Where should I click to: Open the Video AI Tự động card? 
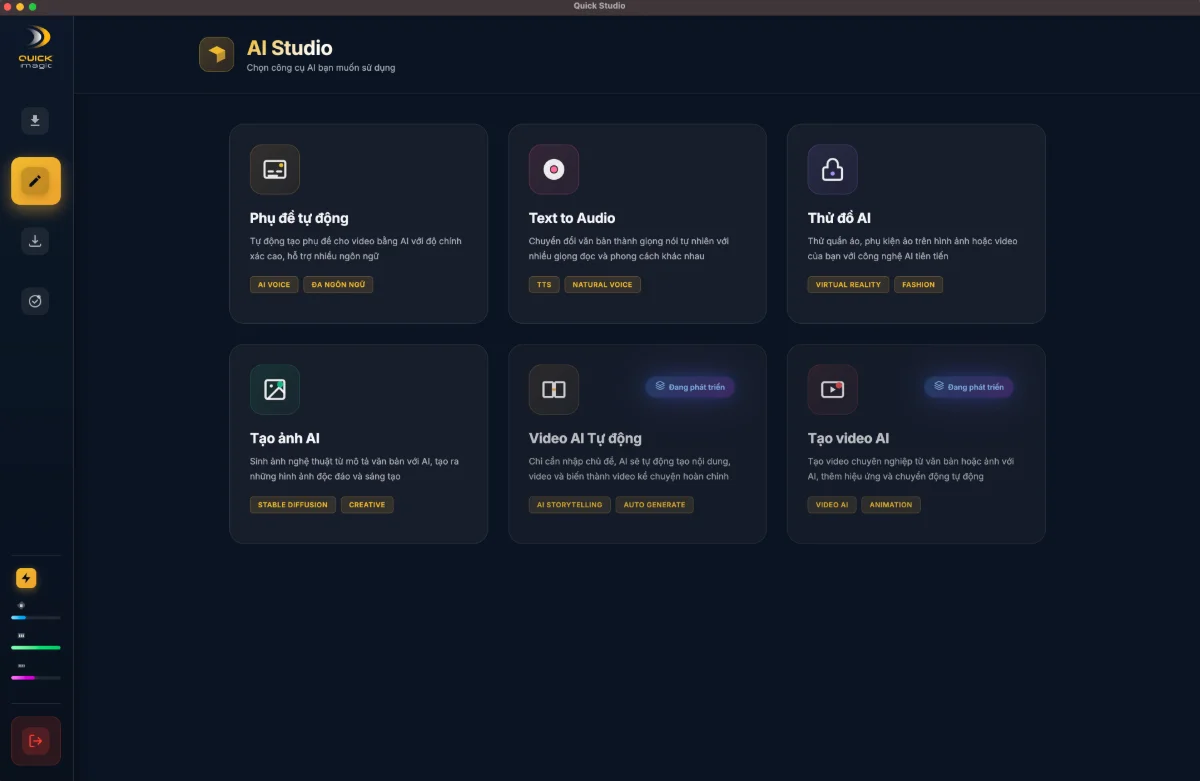637,444
